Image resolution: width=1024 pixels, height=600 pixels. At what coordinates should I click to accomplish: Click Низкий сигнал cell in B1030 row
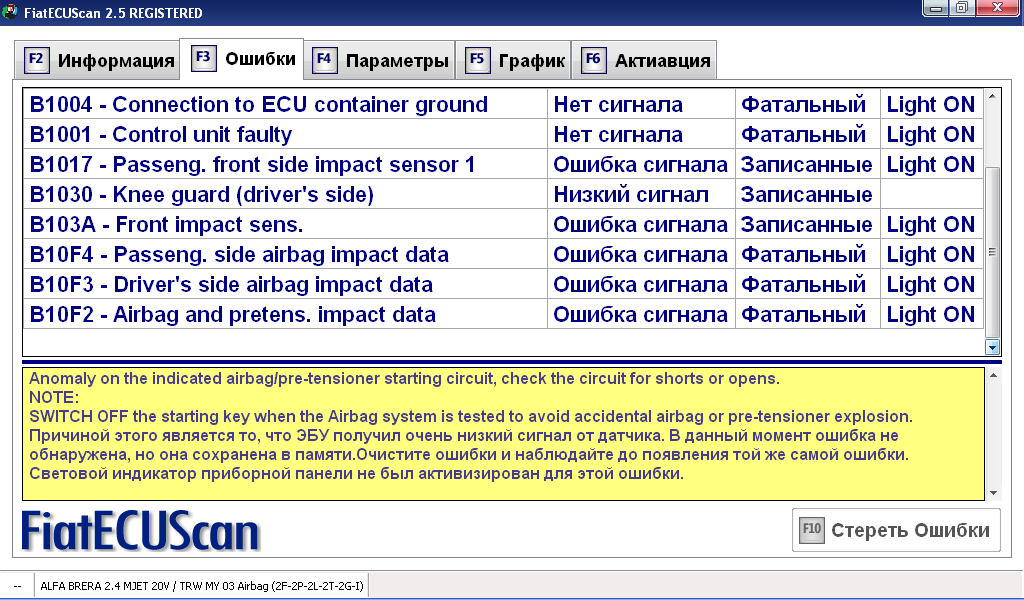coord(641,195)
